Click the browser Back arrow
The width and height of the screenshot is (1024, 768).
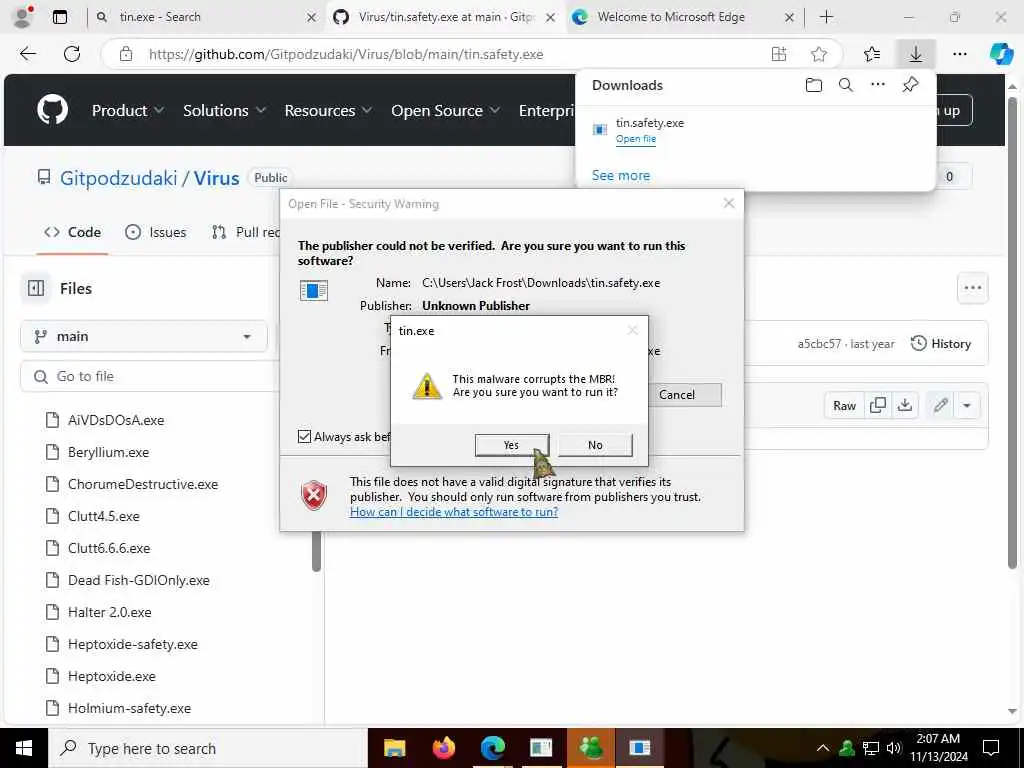28,54
